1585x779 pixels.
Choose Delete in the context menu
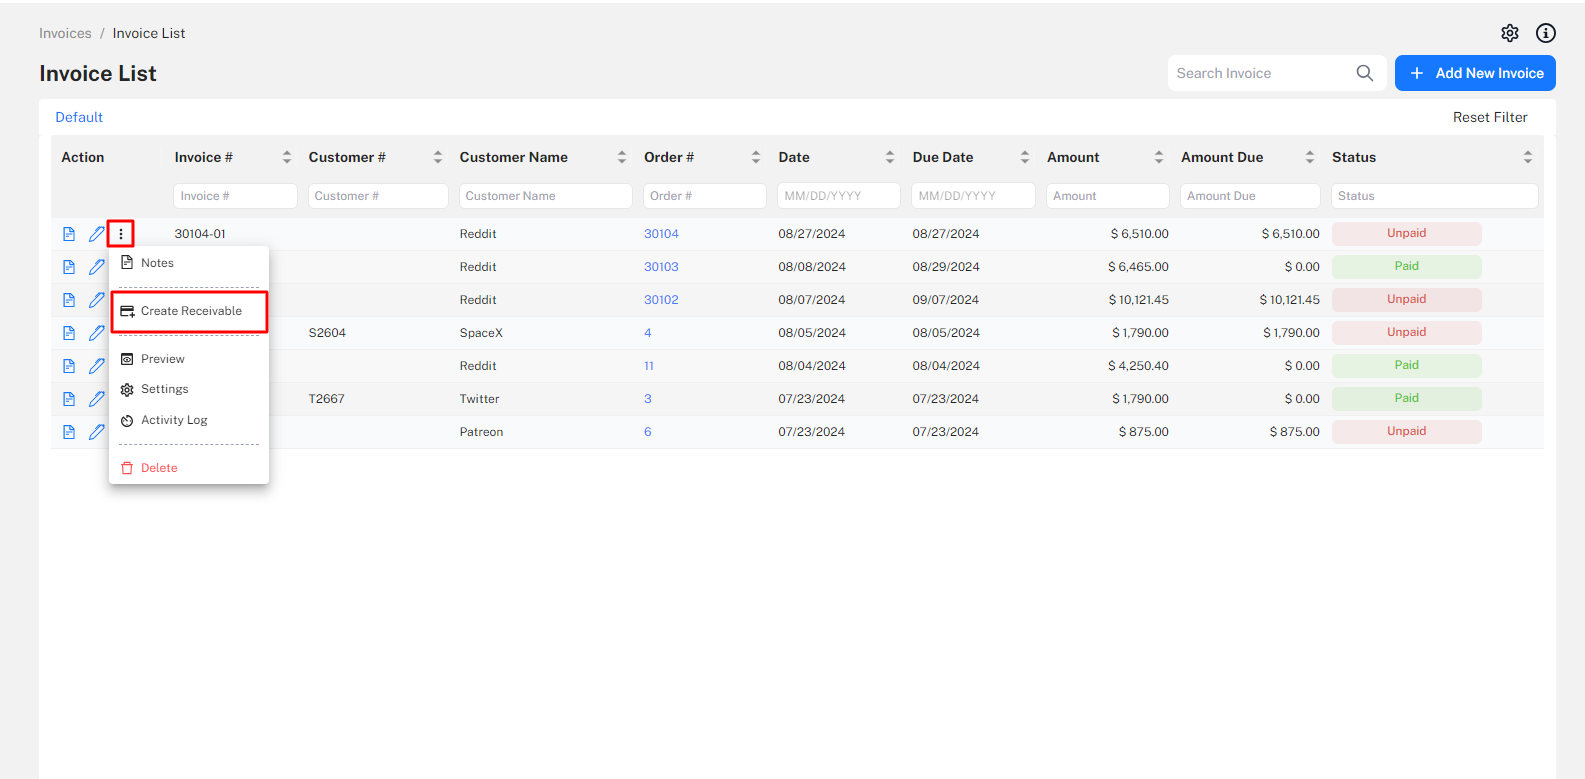[189, 468]
